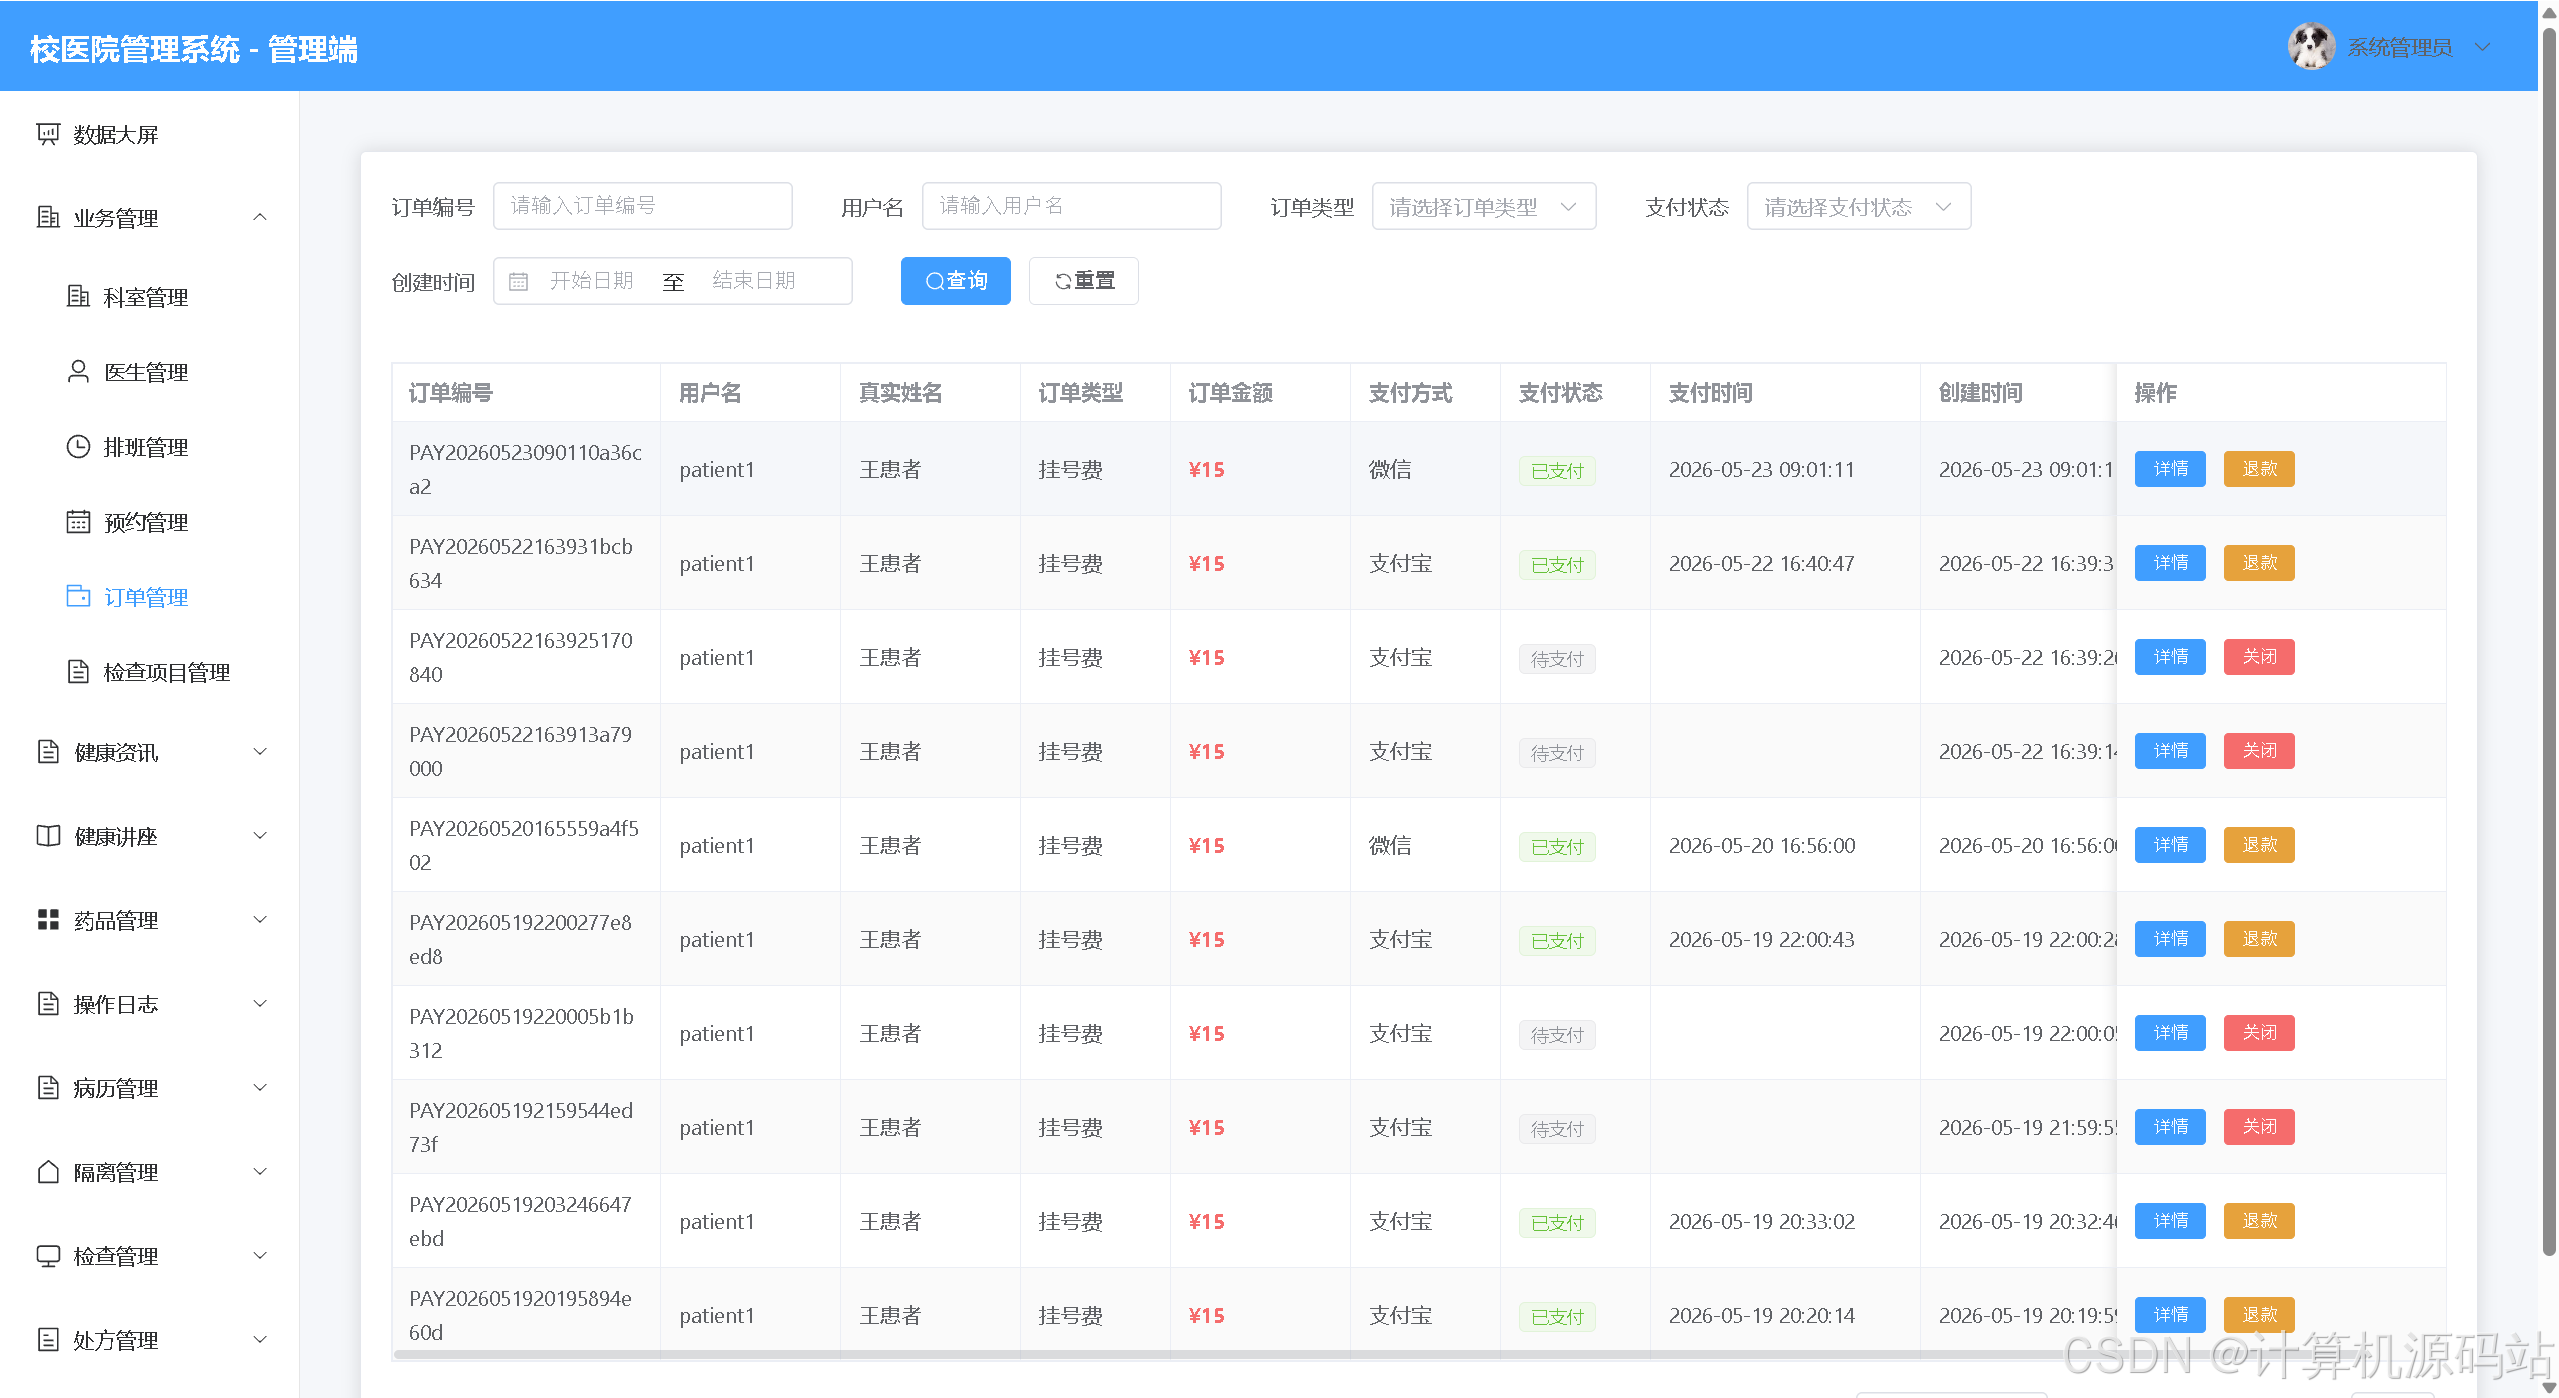The image size is (2559, 1398).
Task: Open the 订单类型 dropdown
Action: tap(1483, 206)
